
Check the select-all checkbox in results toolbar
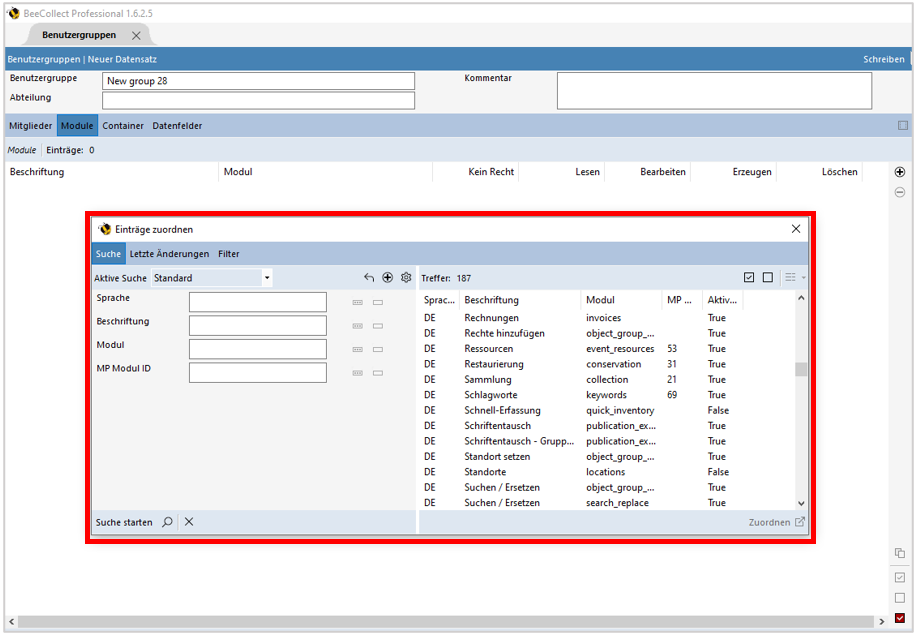(x=749, y=278)
